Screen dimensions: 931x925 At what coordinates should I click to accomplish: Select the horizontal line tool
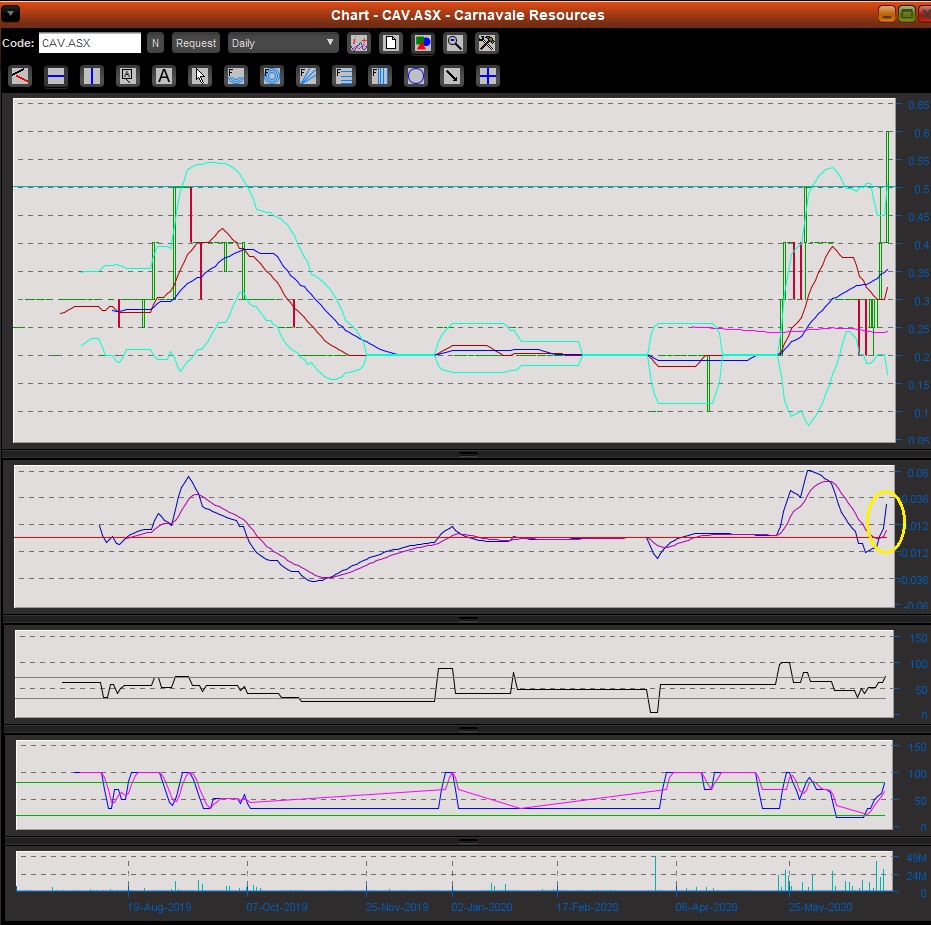(x=56, y=76)
